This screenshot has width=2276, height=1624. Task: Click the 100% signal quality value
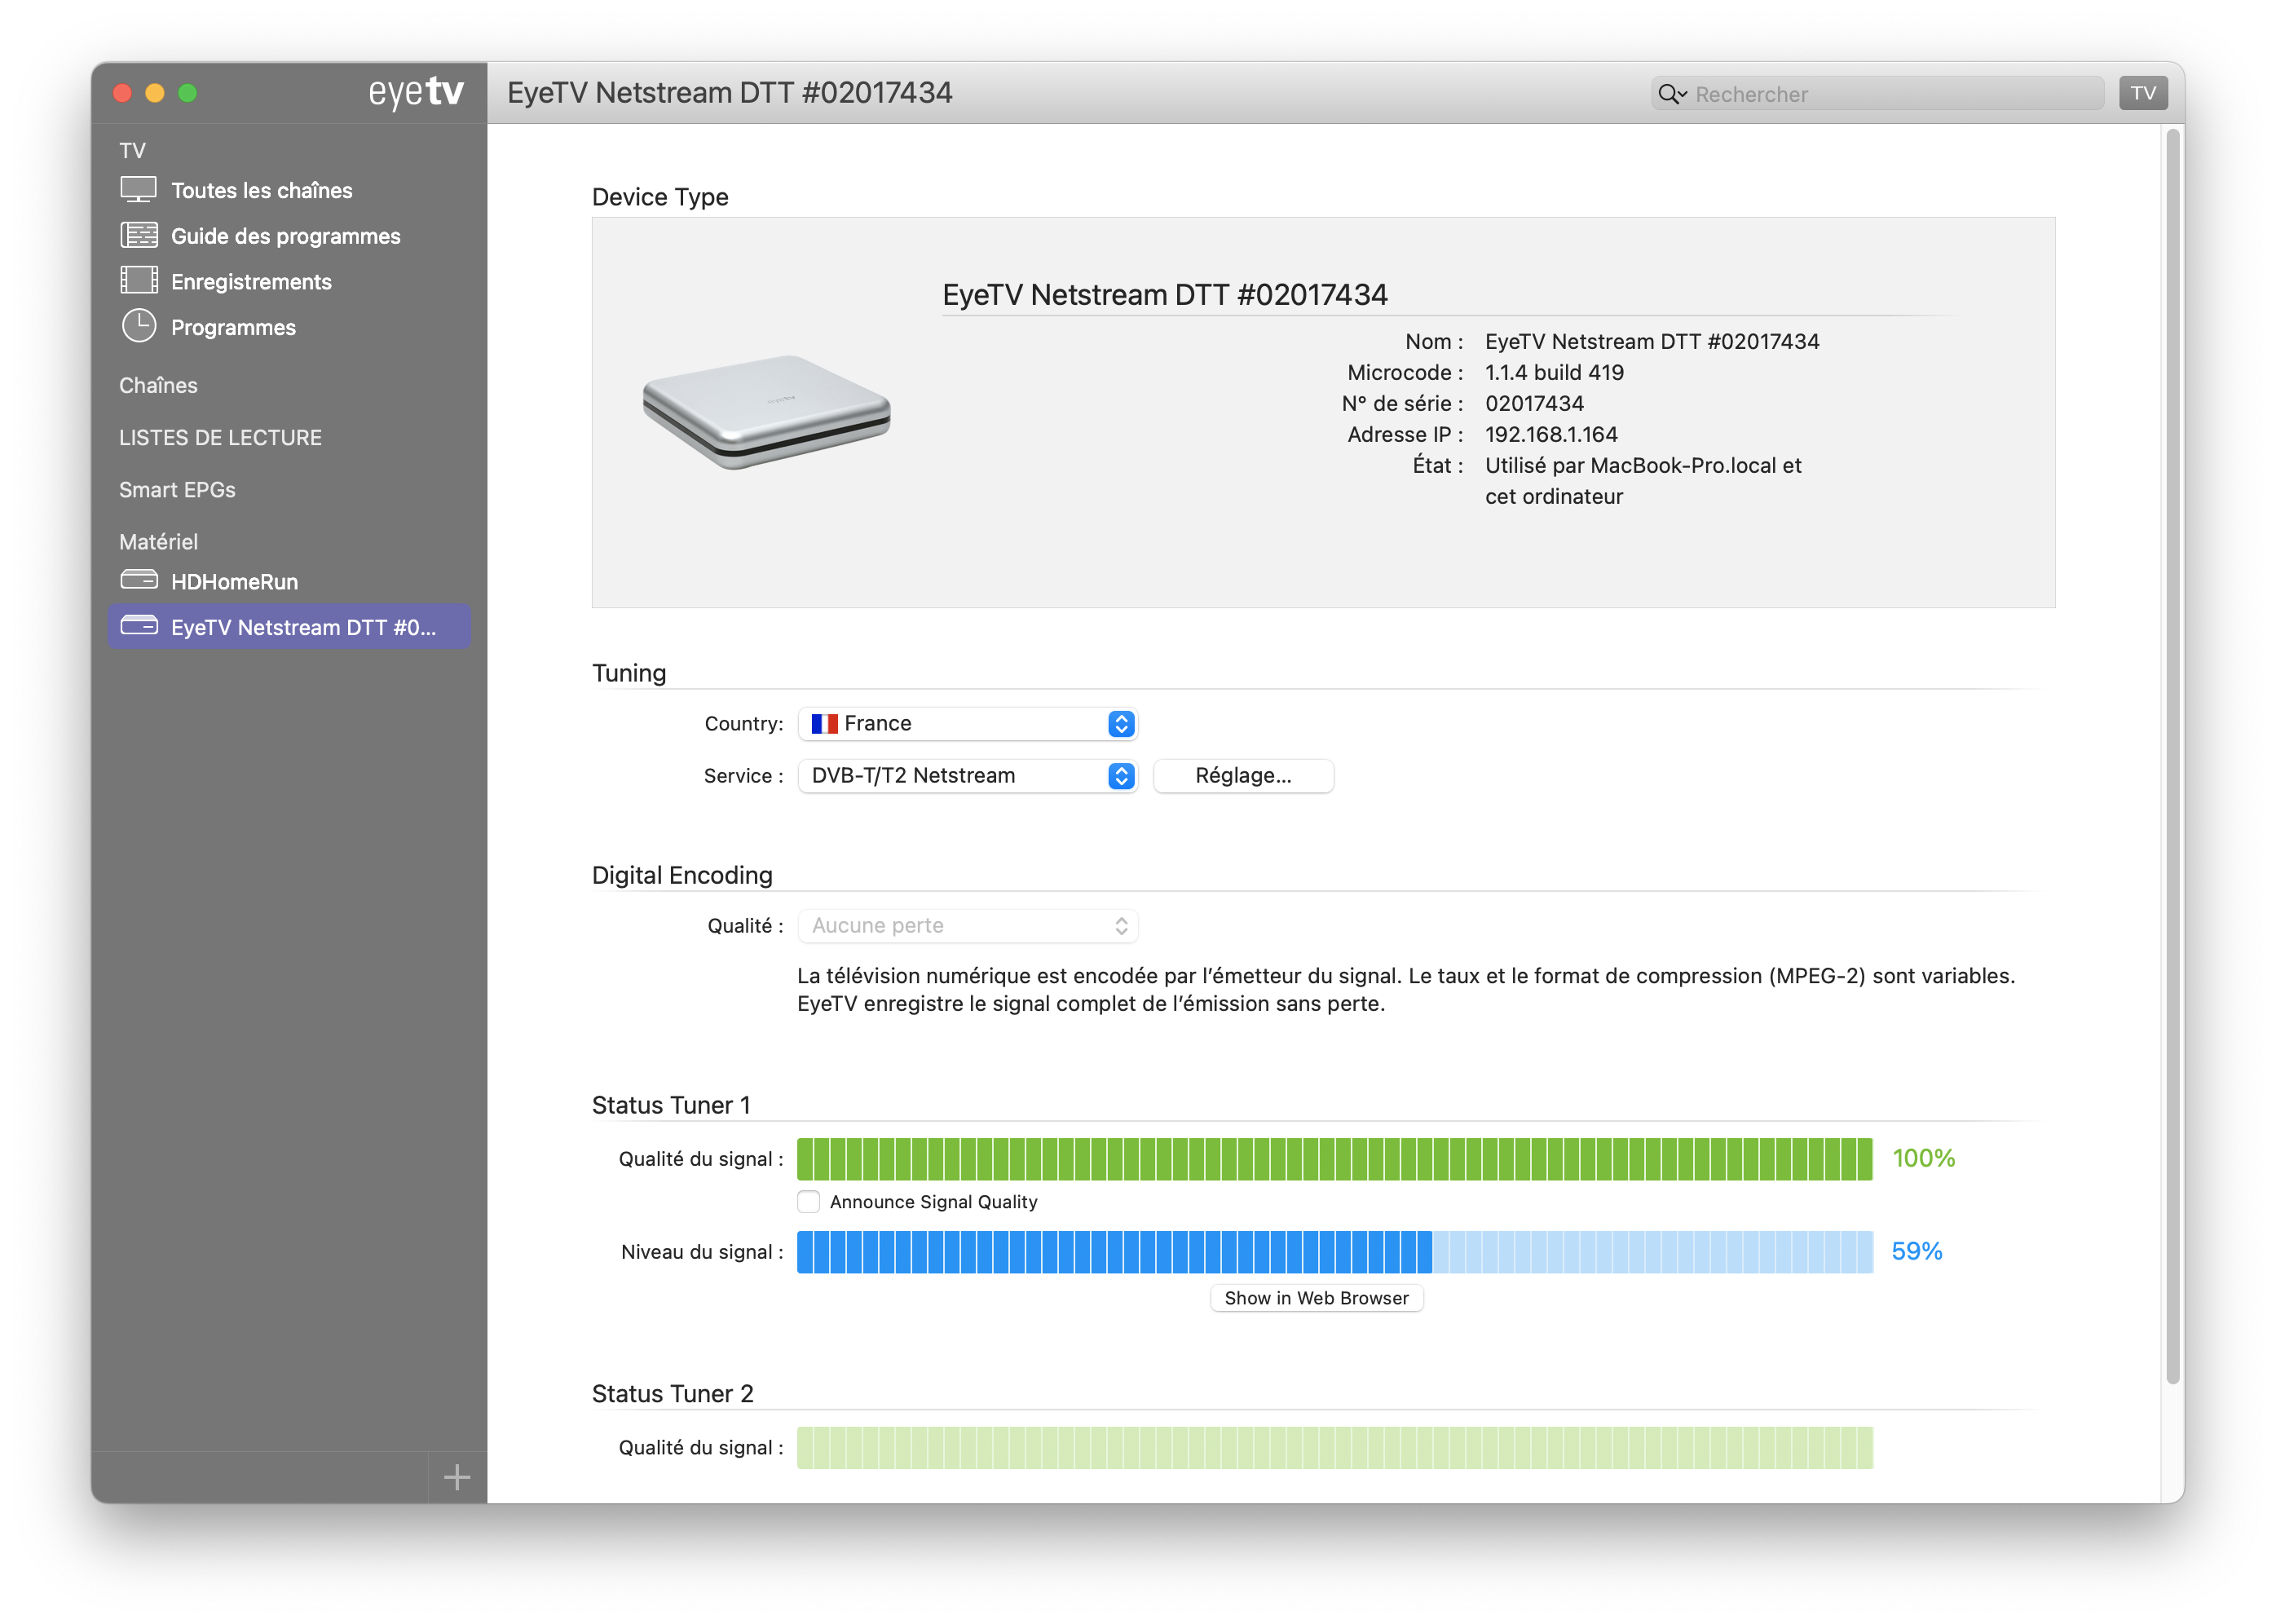click(1923, 1158)
